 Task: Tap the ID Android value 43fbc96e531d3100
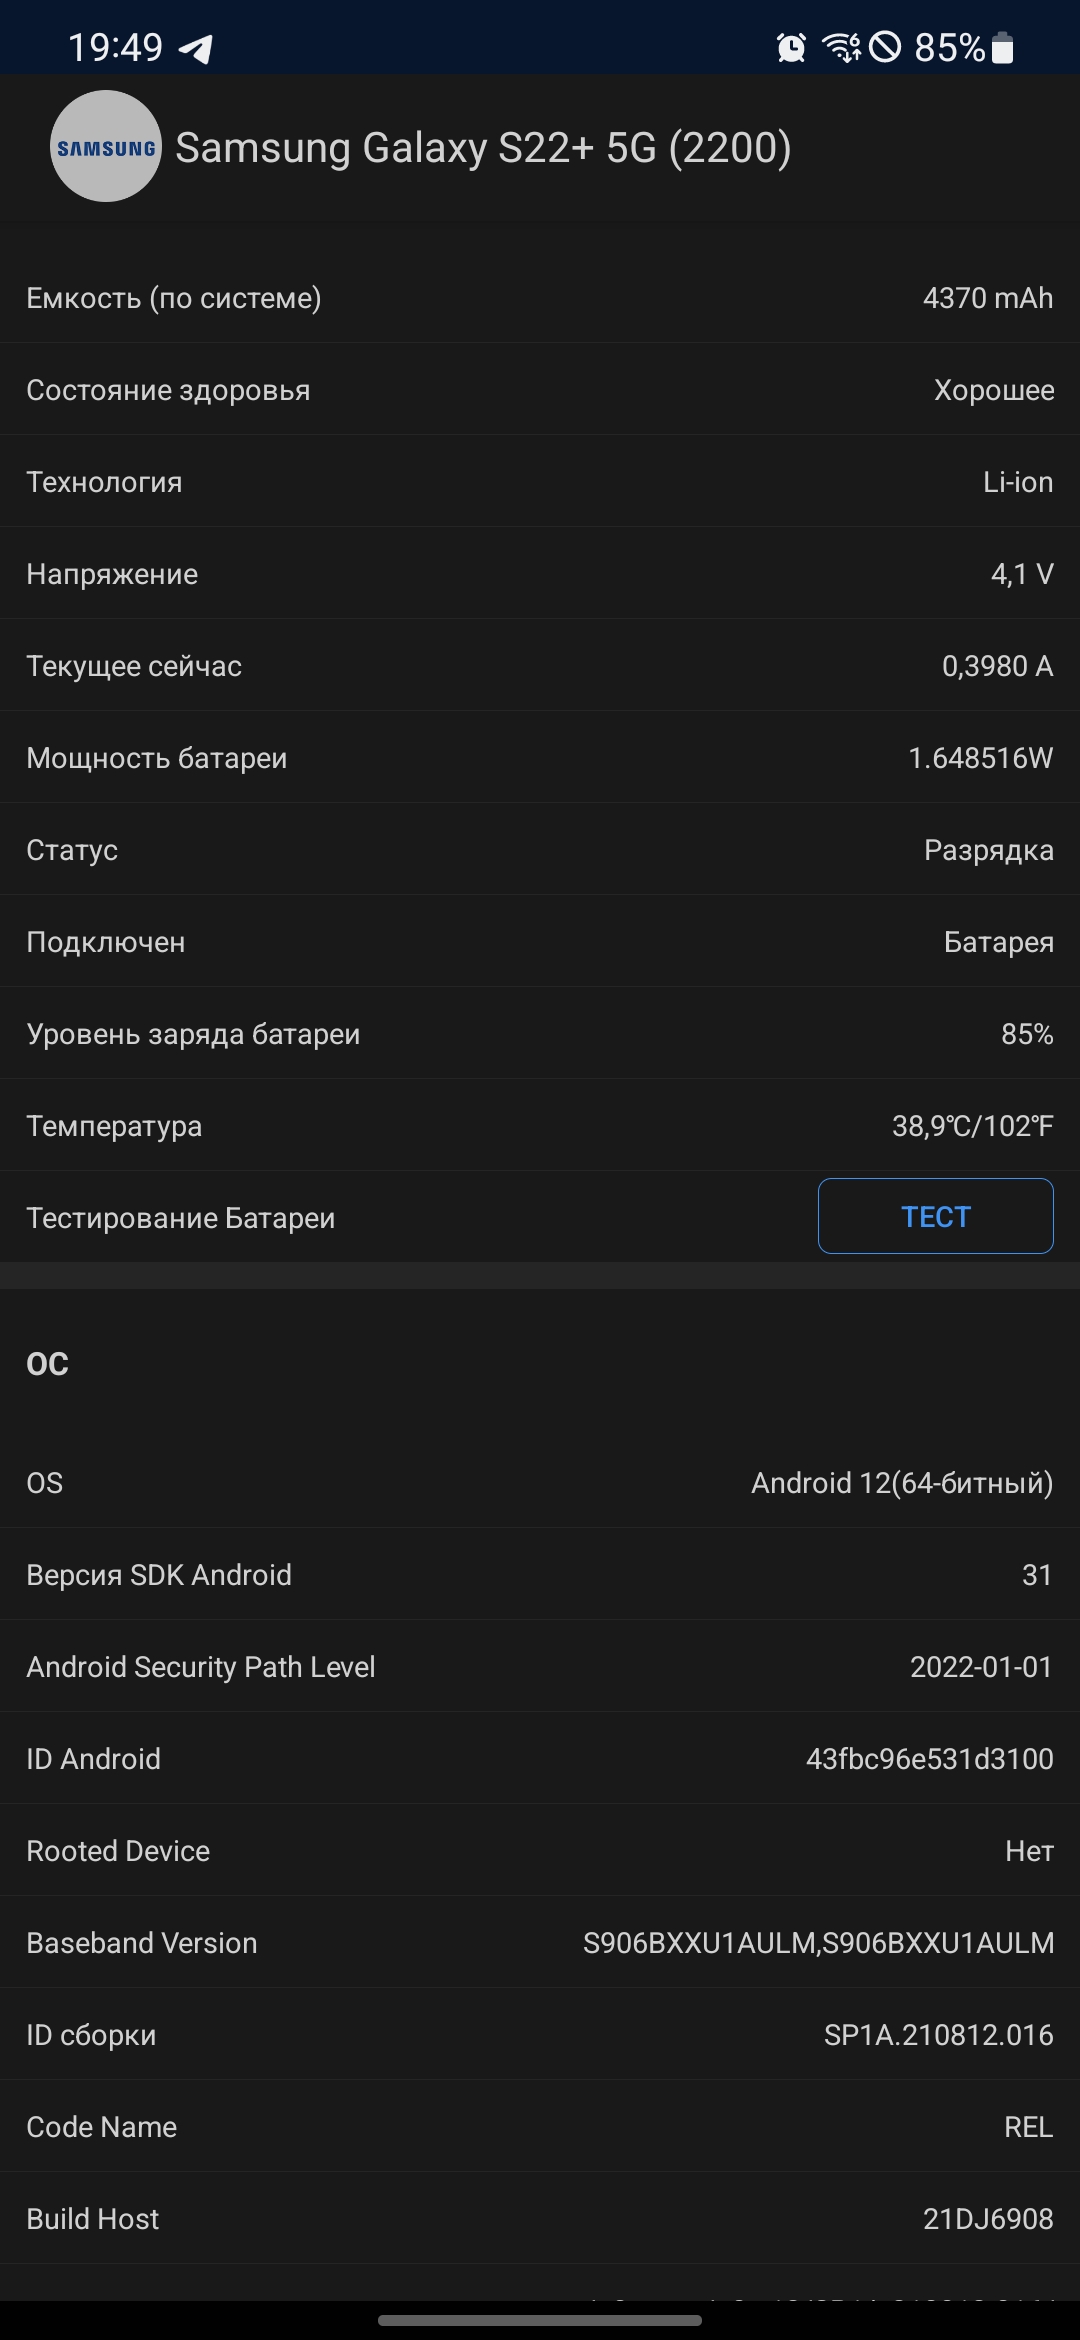[x=929, y=1759]
